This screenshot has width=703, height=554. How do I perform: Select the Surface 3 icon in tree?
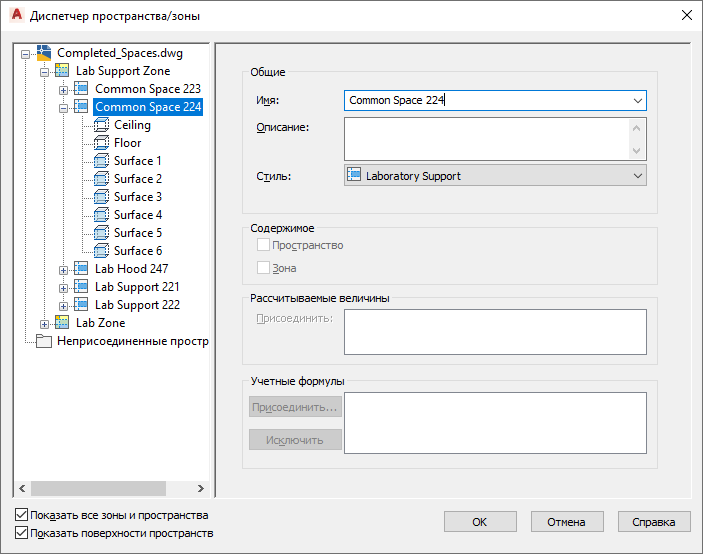click(x=101, y=197)
